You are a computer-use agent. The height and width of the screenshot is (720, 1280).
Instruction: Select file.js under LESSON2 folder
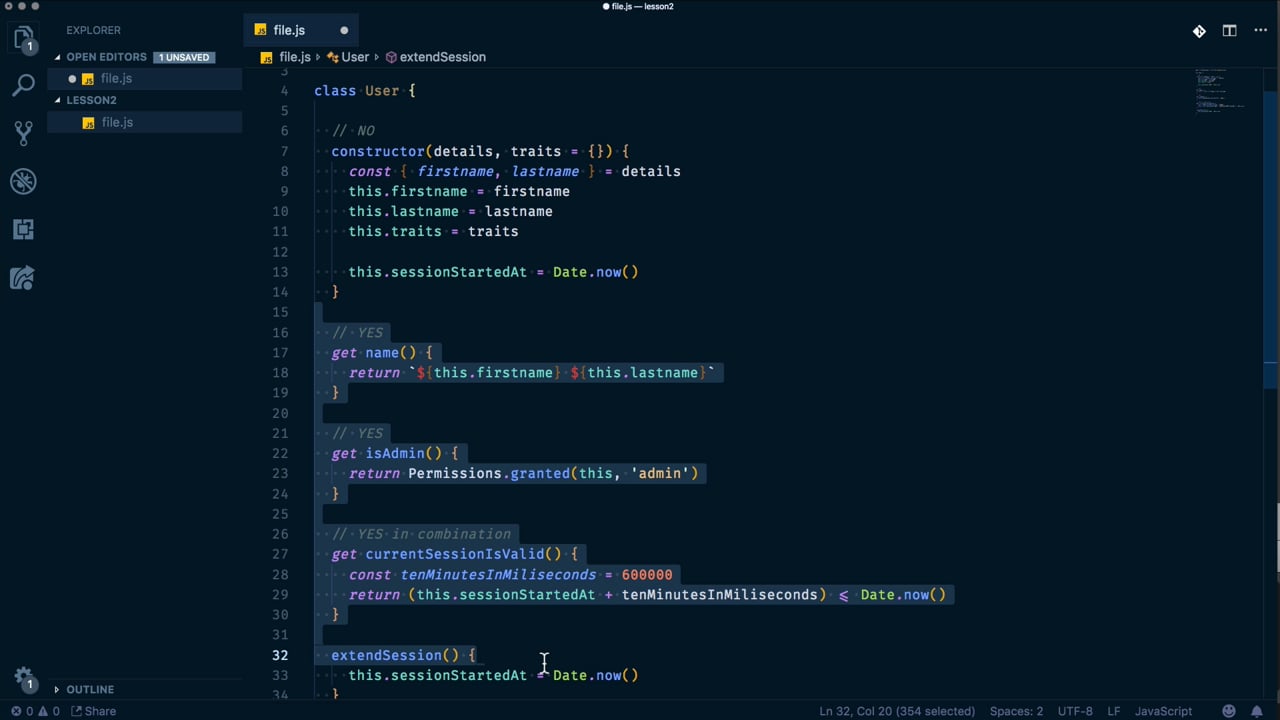pos(145,122)
